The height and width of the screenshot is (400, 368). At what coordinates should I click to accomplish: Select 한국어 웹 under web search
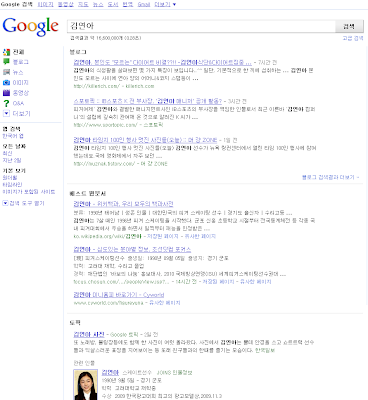point(13,136)
